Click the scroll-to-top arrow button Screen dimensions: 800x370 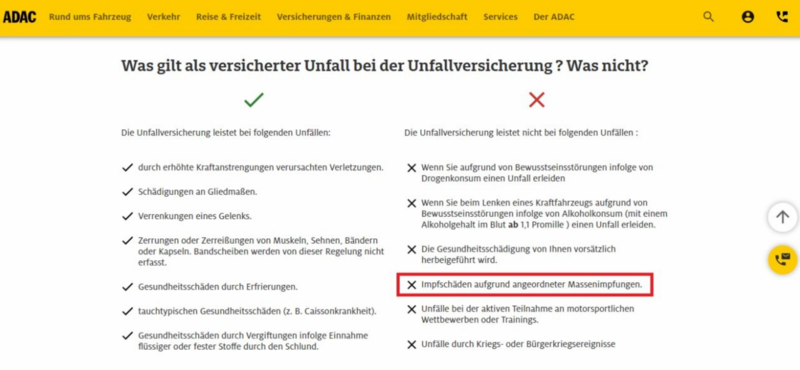click(783, 217)
